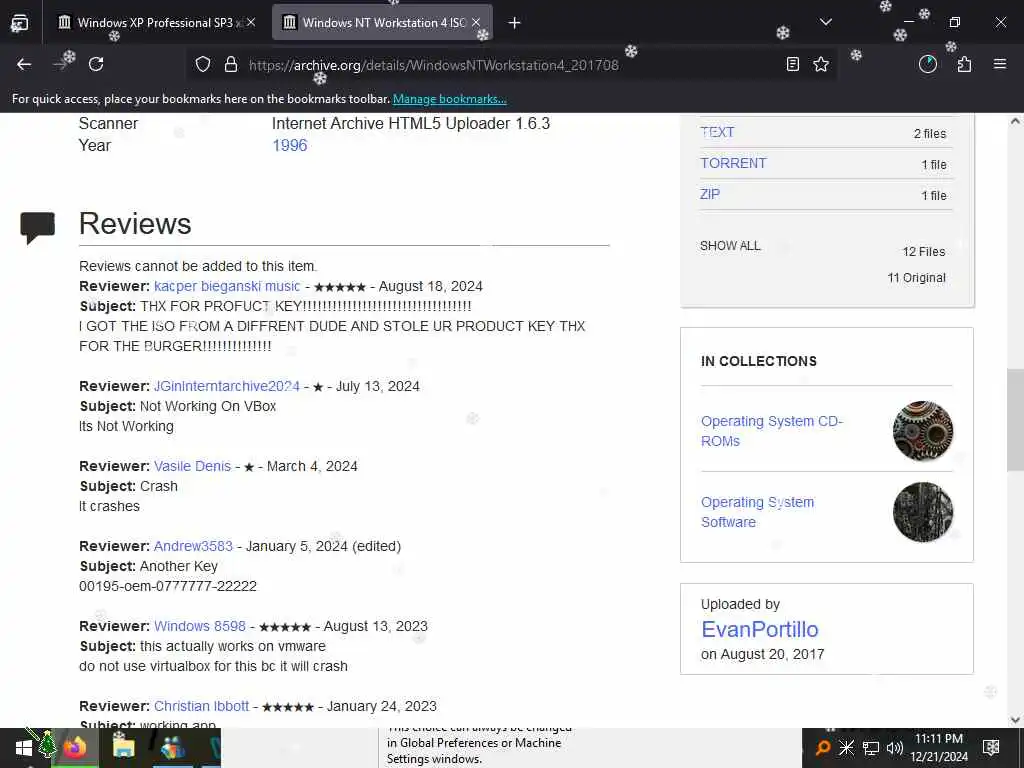Go back using the browser back arrow

click(24, 64)
